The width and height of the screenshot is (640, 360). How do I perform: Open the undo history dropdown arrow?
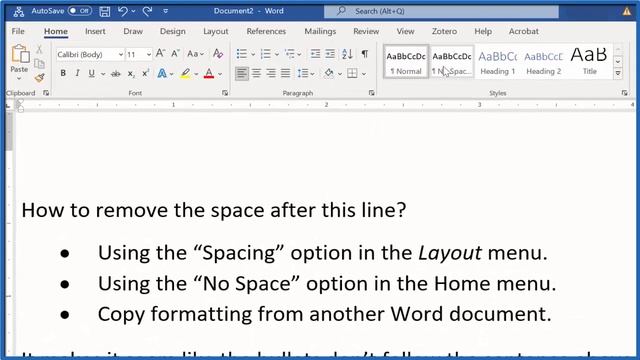(x=133, y=11)
